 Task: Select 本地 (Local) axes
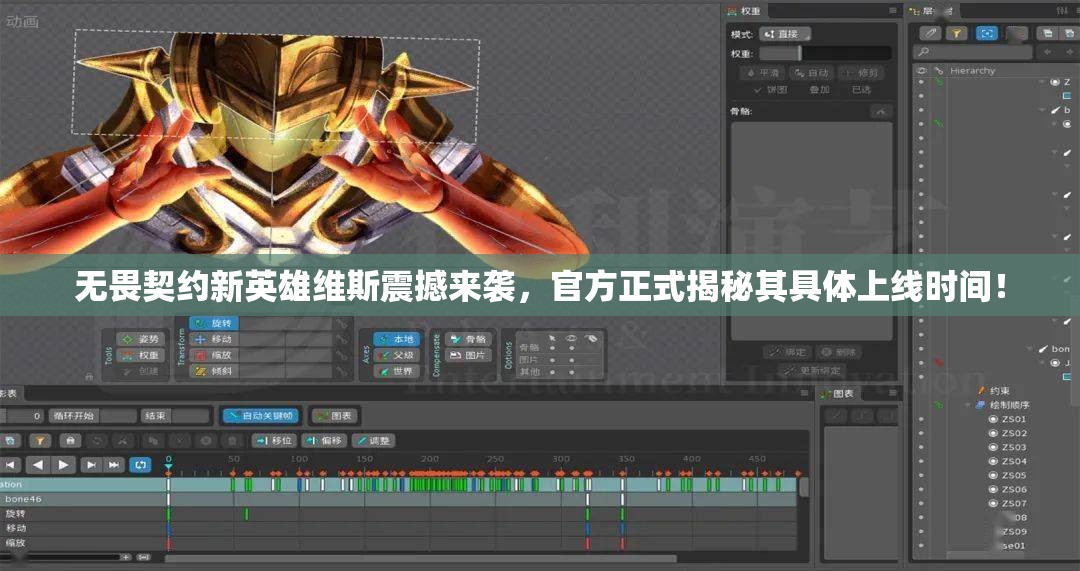pos(397,339)
